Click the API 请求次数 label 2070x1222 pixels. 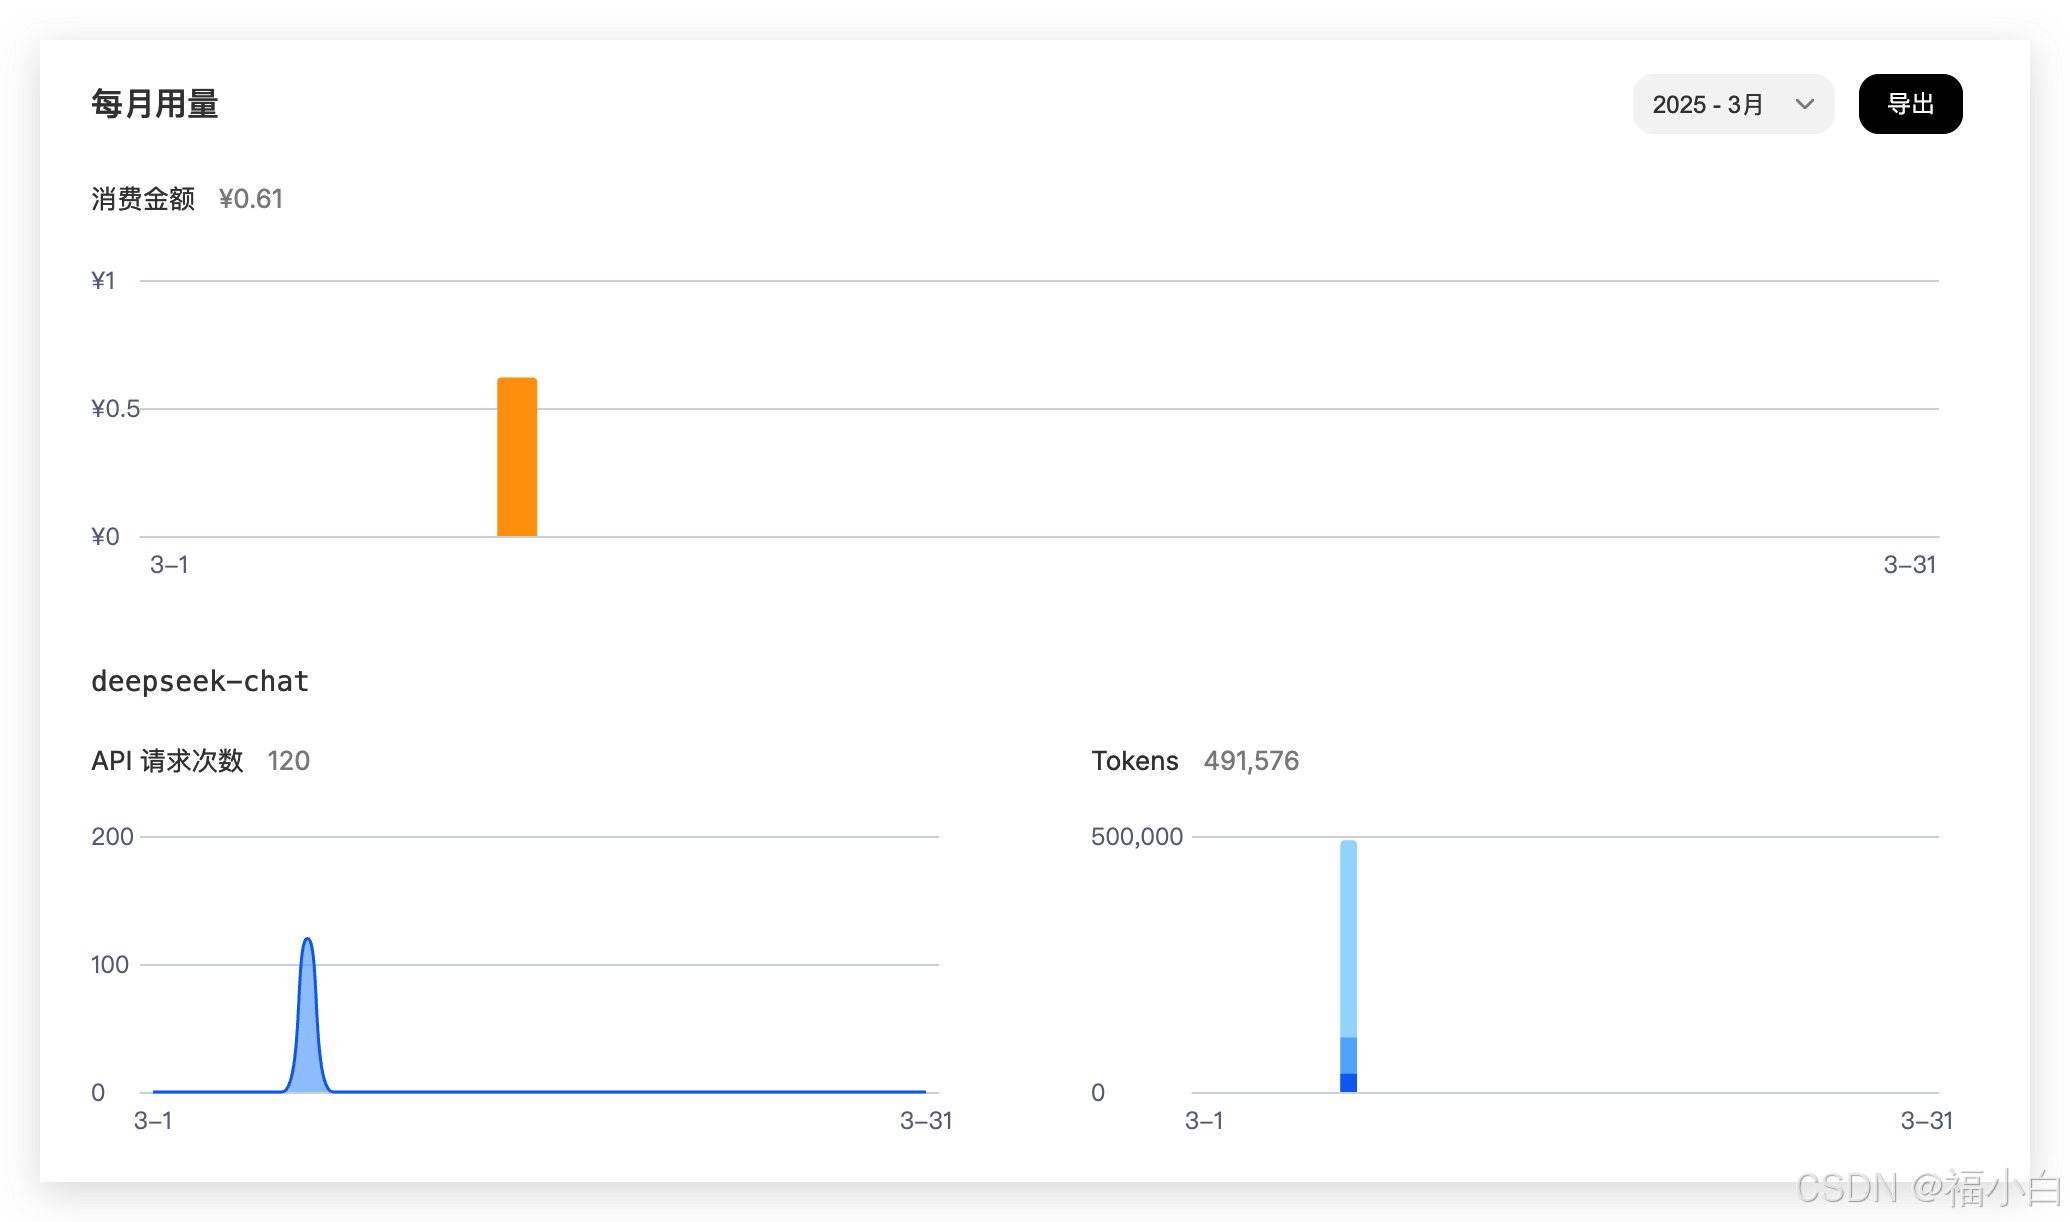(167, 761)
